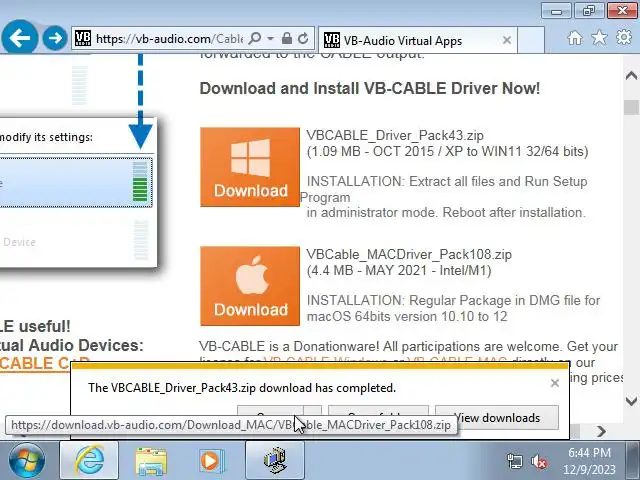Open the Tools gear menu

coord(624,38)
